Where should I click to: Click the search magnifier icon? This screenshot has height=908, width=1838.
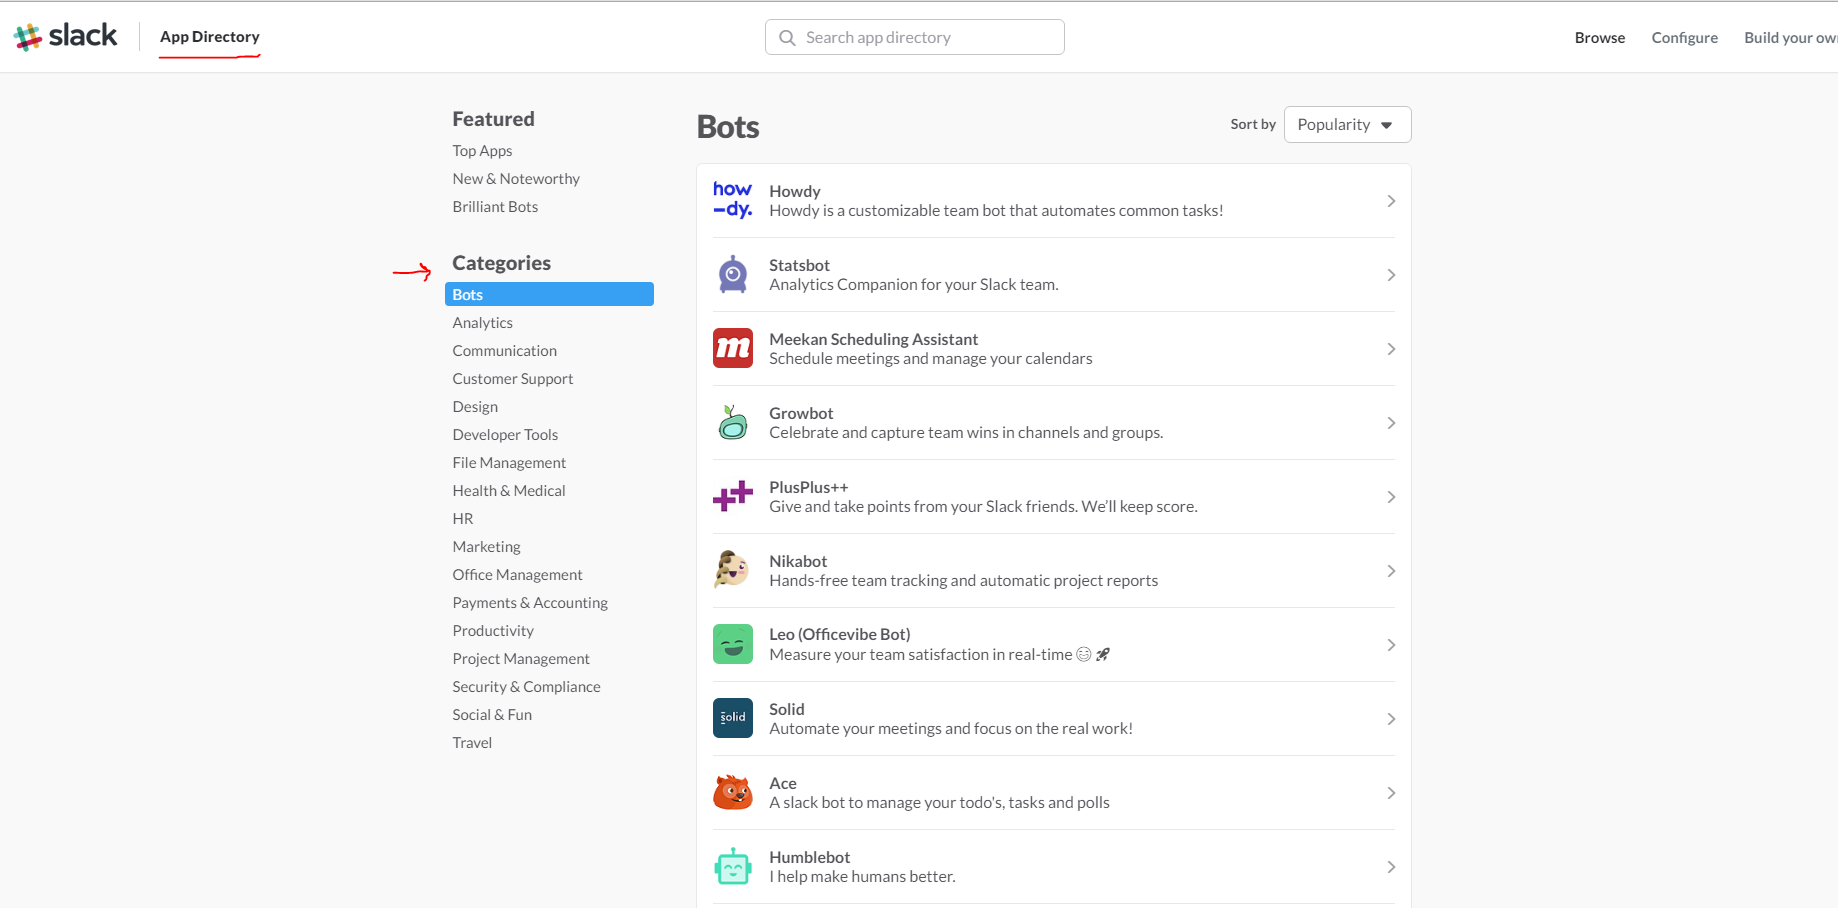click(788, 38)
